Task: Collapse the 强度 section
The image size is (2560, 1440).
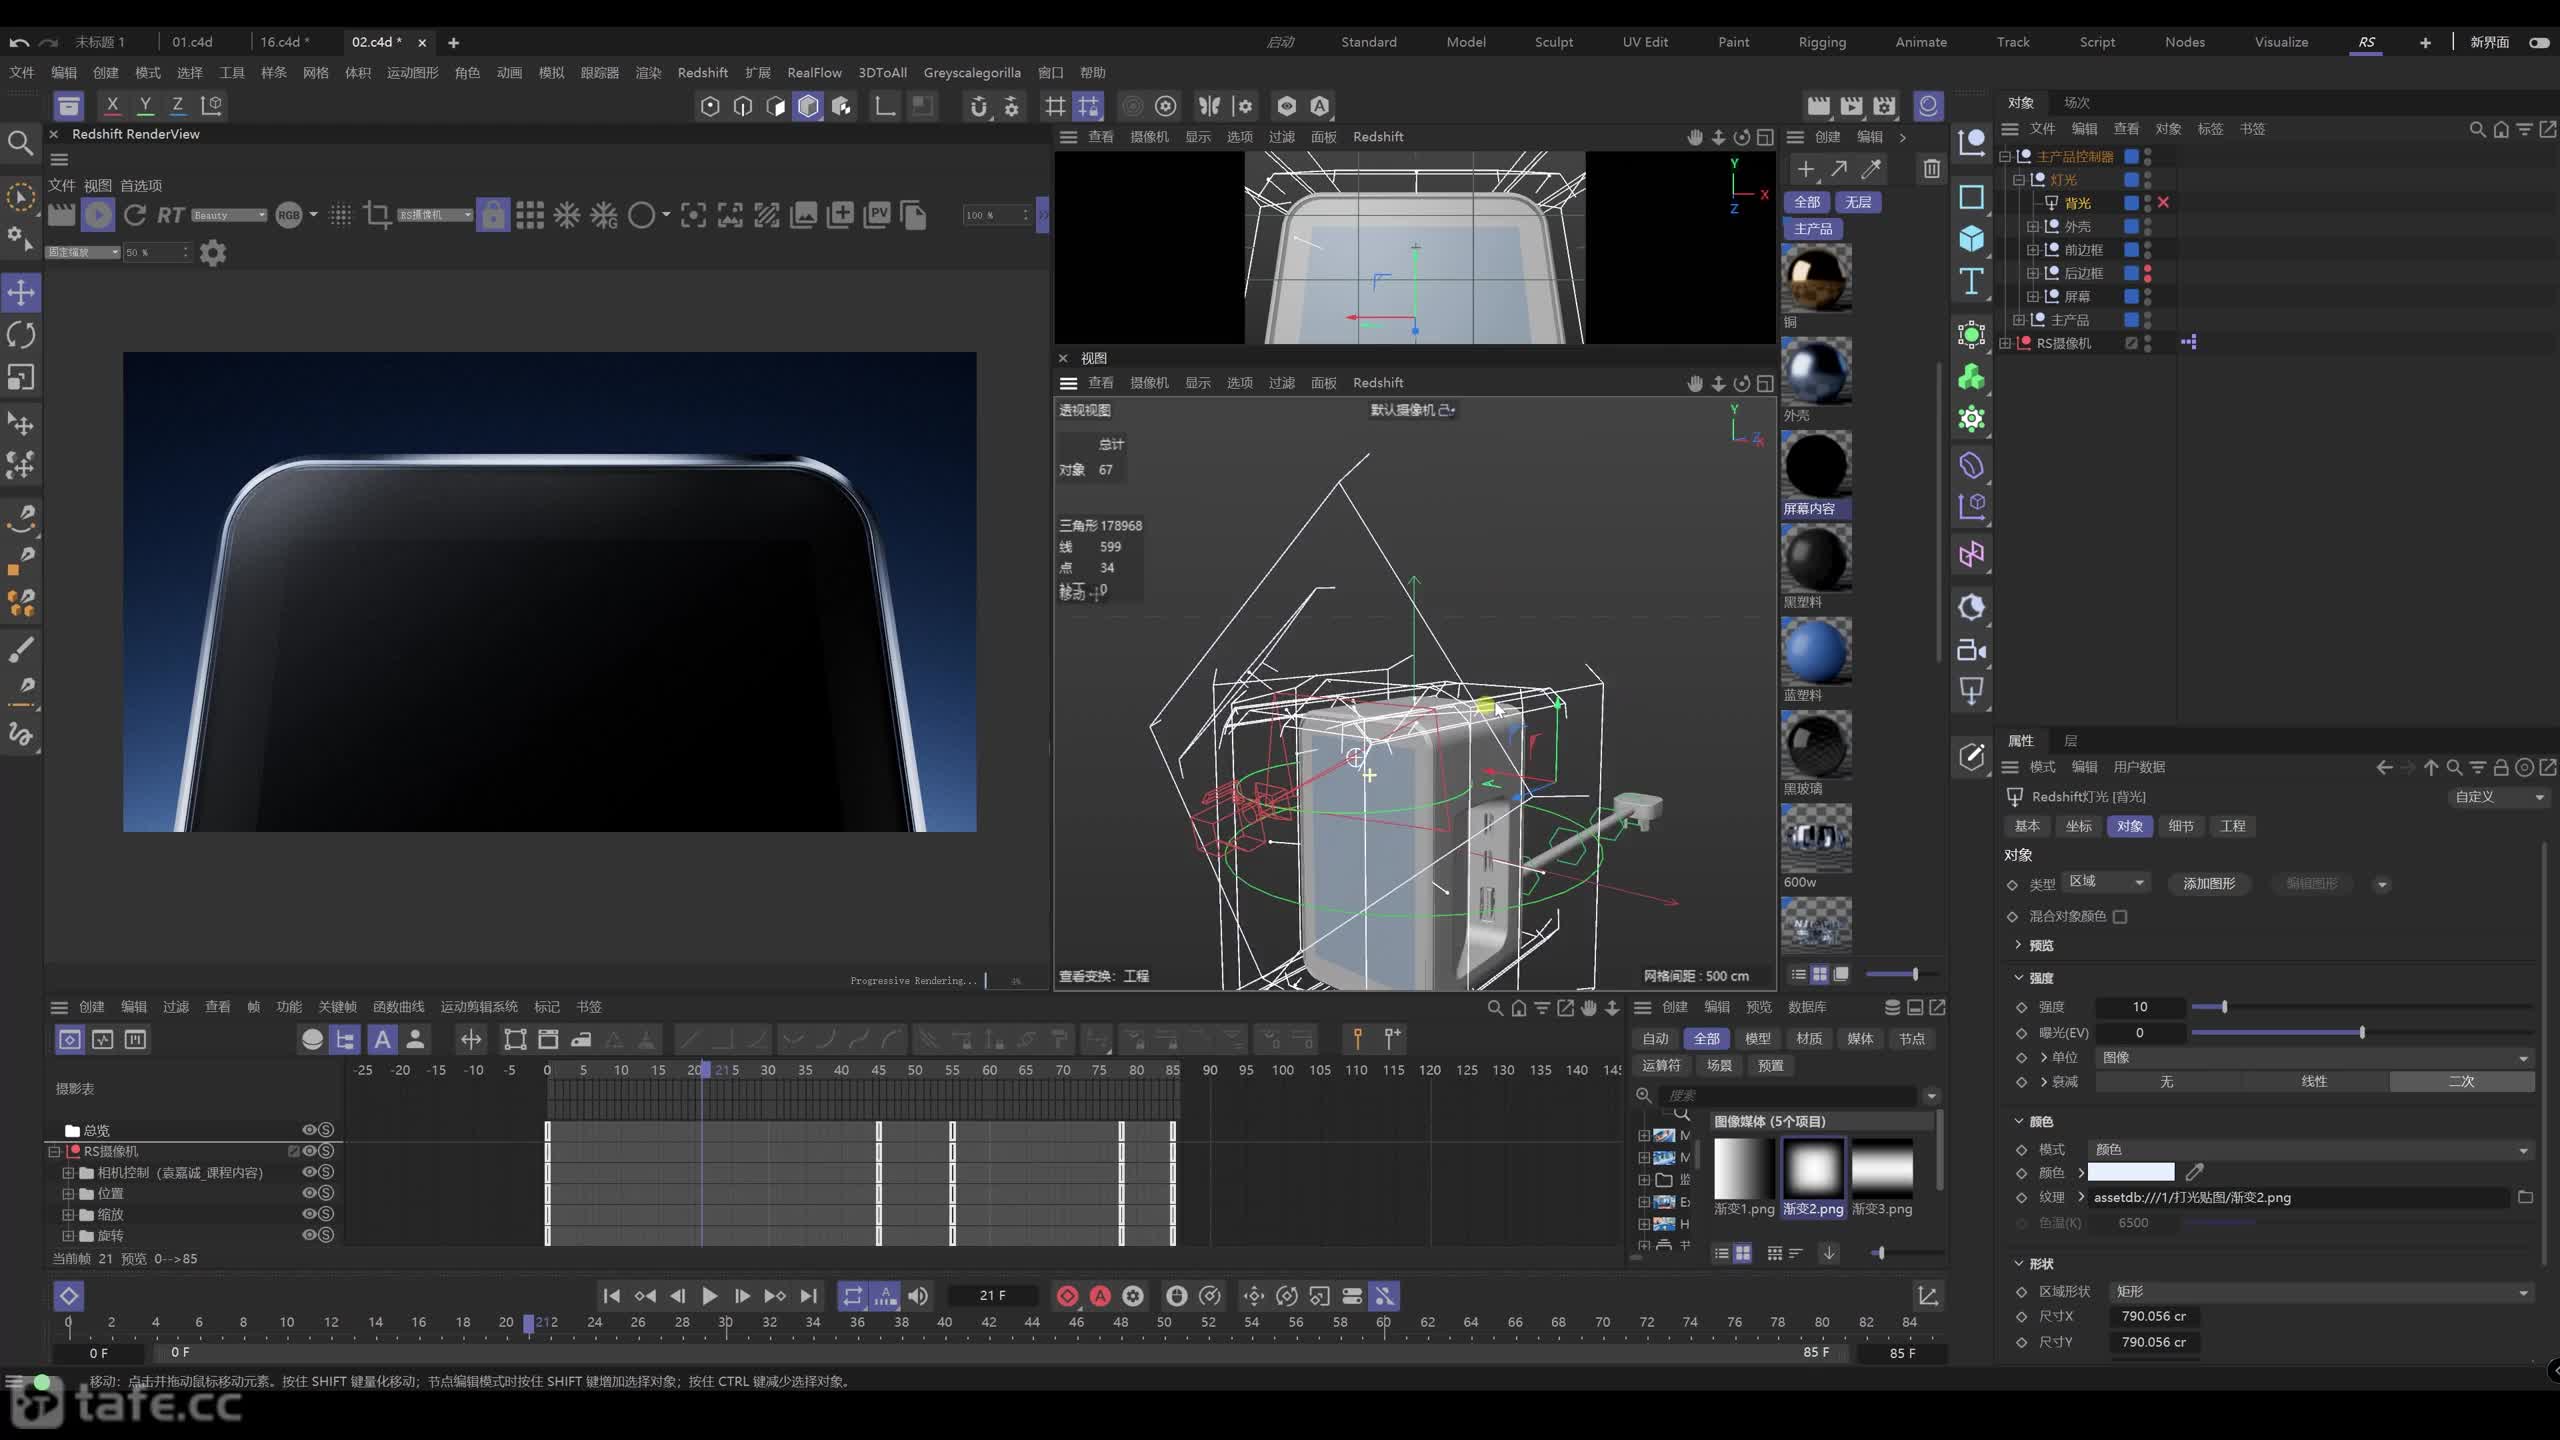Action: (x=2019, y=978)
